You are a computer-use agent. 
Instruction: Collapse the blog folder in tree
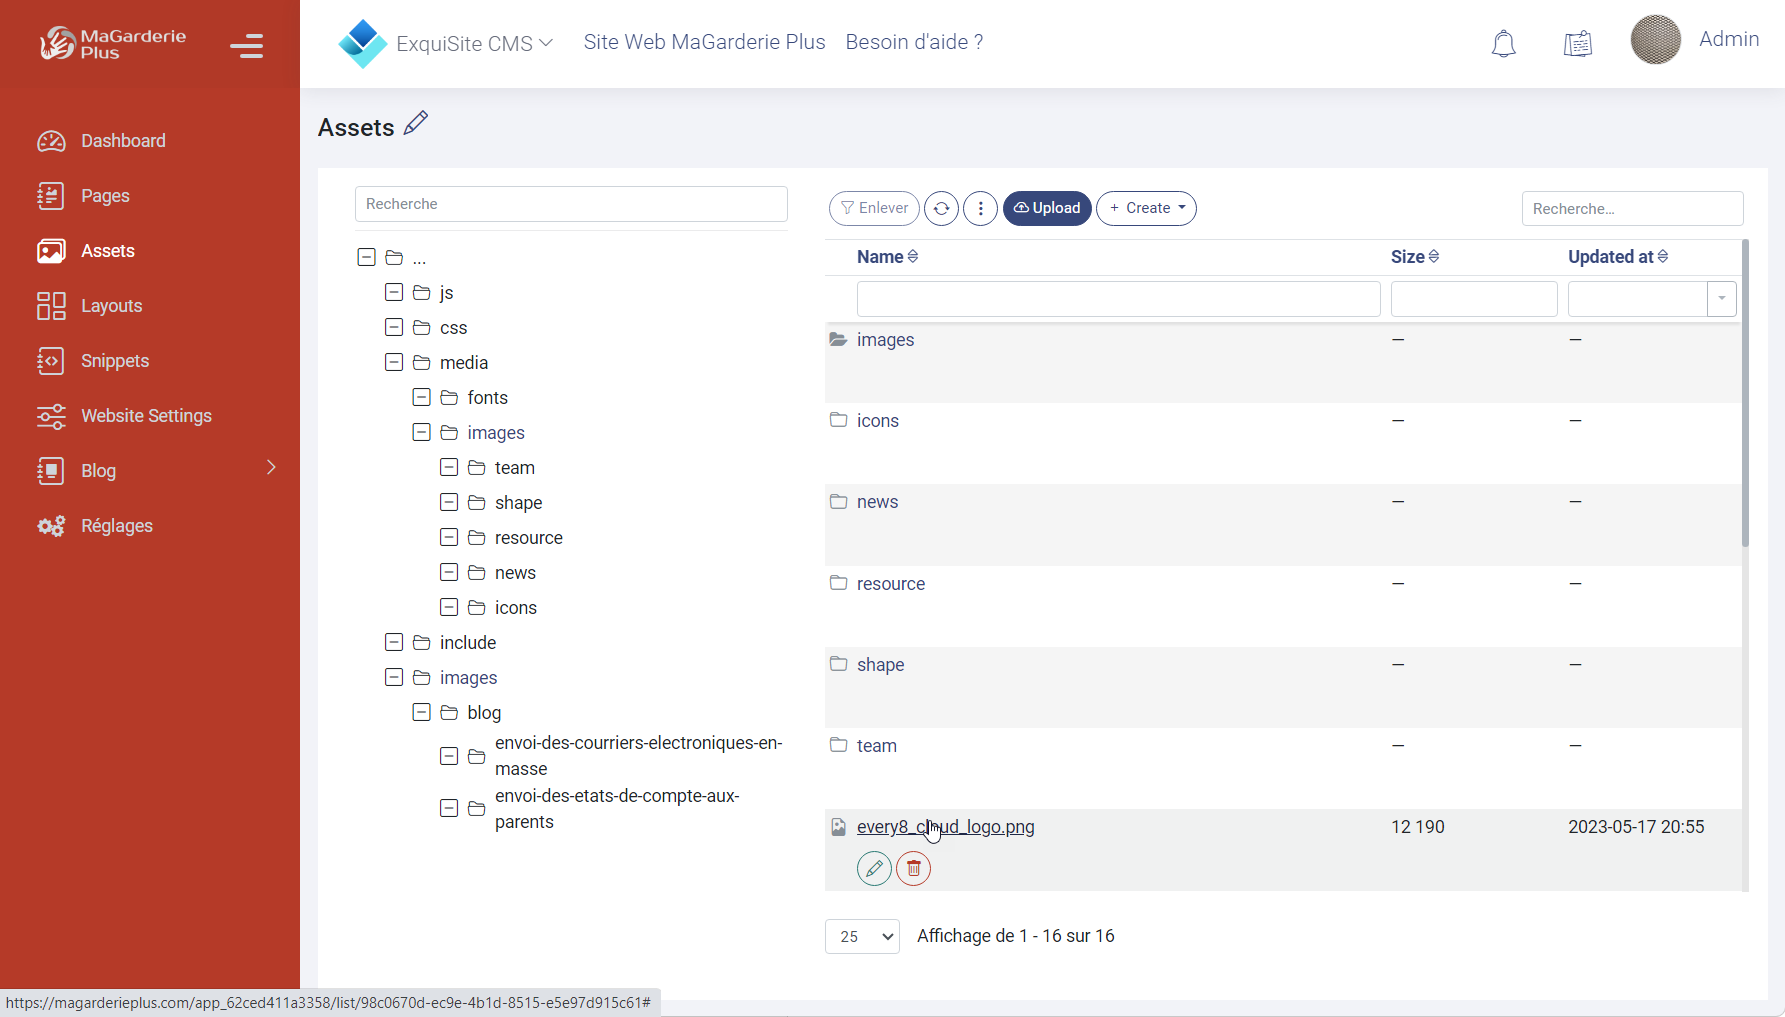pos(421,712)
